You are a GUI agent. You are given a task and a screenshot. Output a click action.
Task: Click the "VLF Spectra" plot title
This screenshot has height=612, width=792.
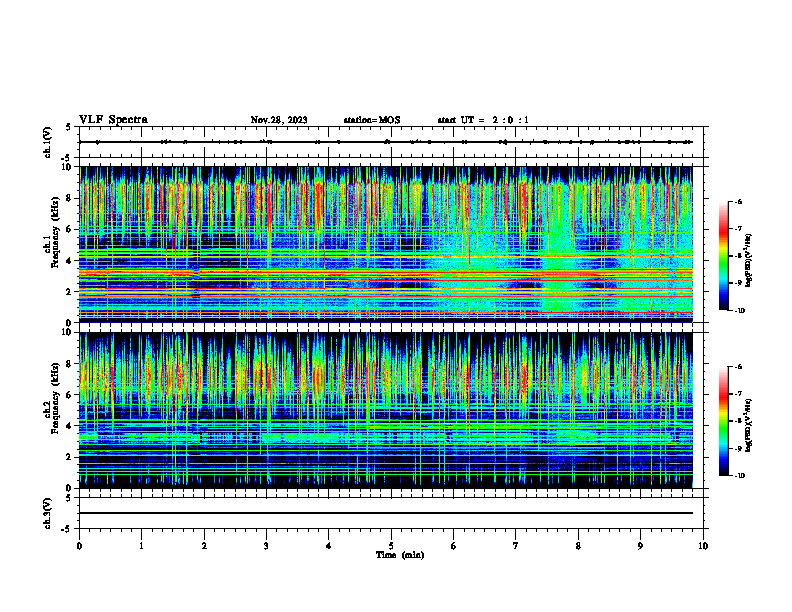[113, 120]
